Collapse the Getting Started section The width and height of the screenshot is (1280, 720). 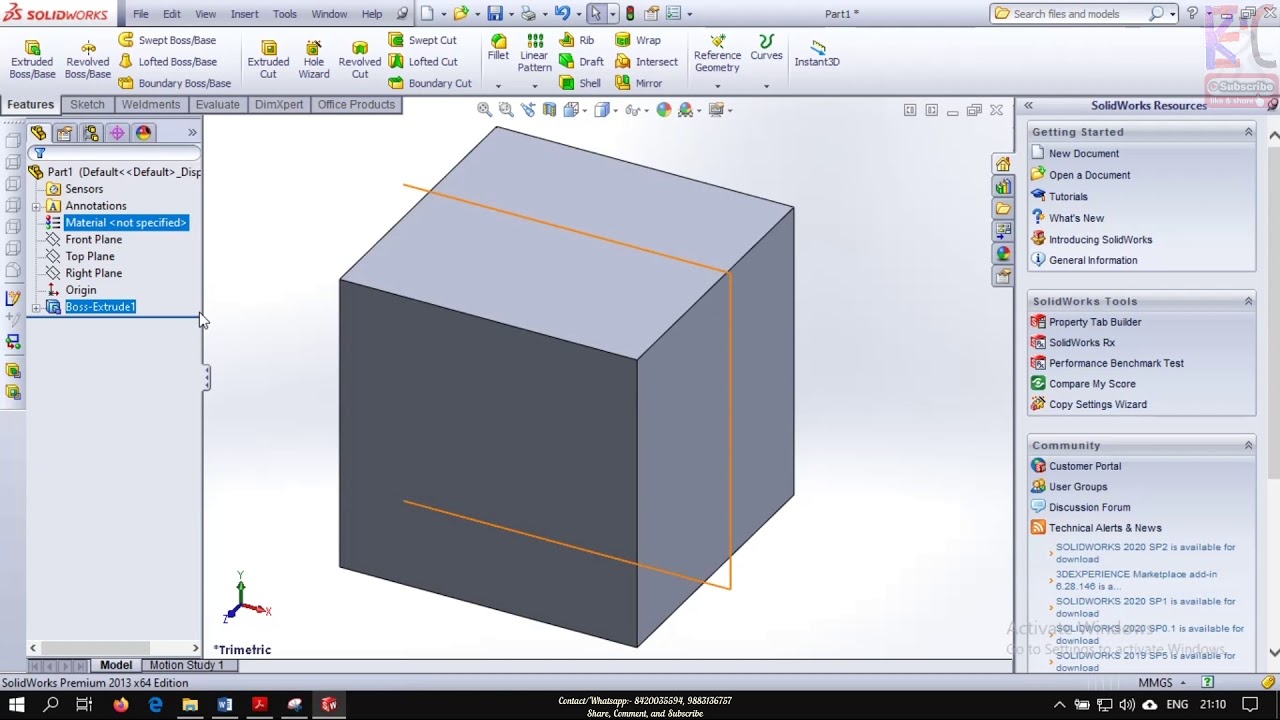pos(1248,132)
